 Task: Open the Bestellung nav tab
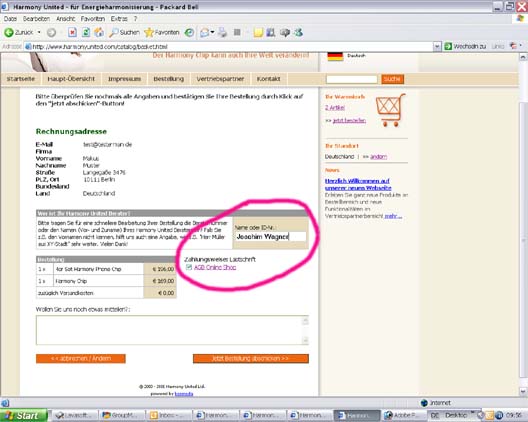169,79
